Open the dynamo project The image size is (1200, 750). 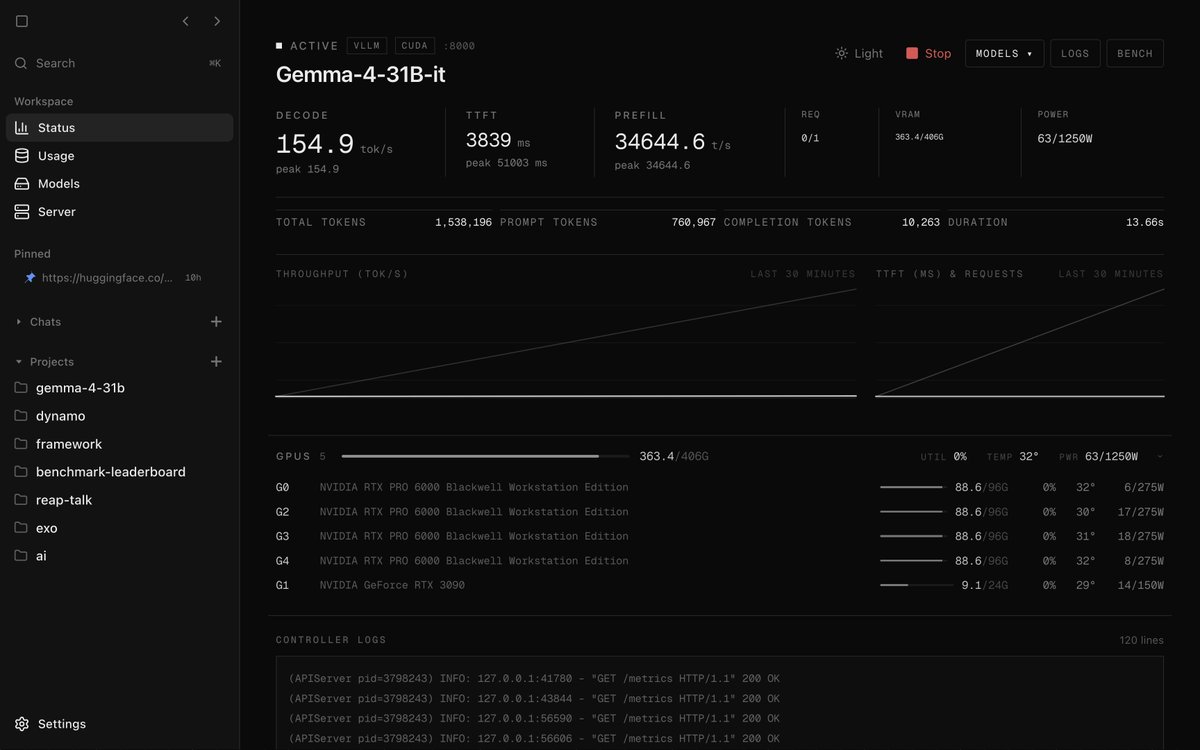[x=120, y=416]
